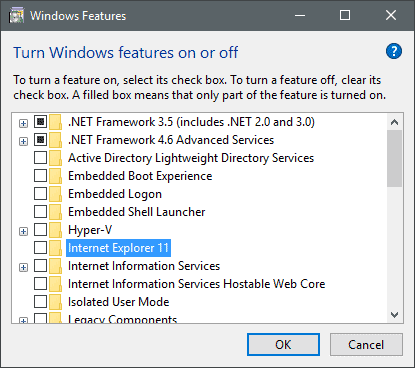Enable Active Directory Lightweight Directory Services checkbox
Viewport: 415px width, 368px height.
40,158
